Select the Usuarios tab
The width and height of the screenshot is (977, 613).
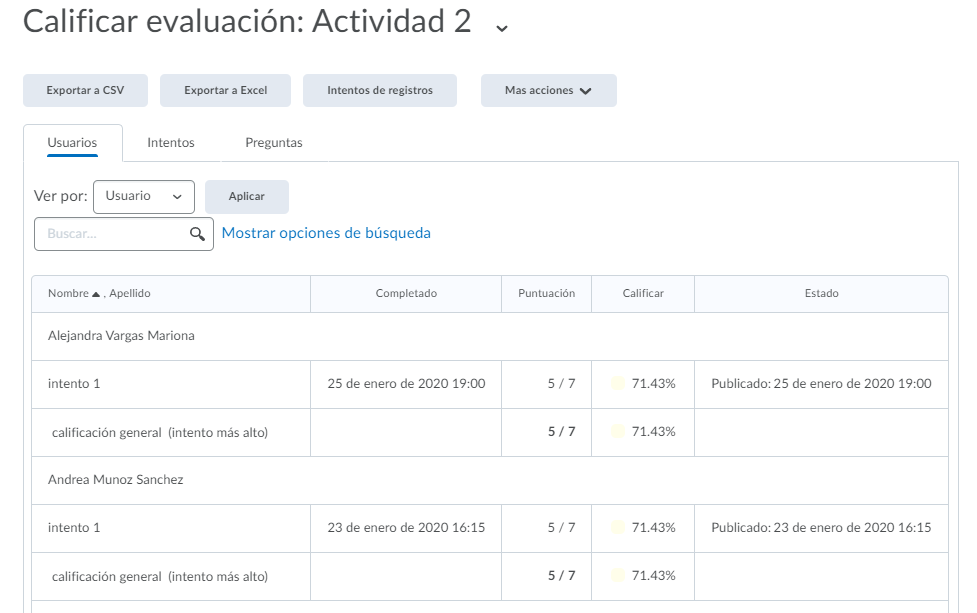tap(72, 143)
